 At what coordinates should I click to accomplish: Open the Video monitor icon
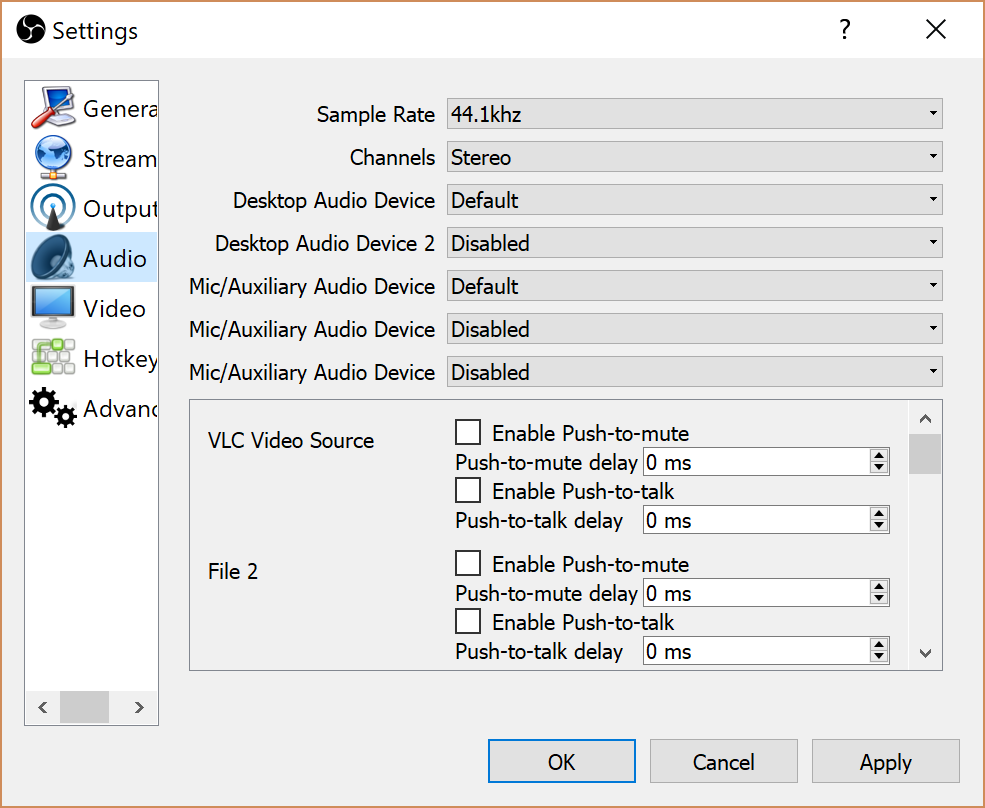[54, 308]
